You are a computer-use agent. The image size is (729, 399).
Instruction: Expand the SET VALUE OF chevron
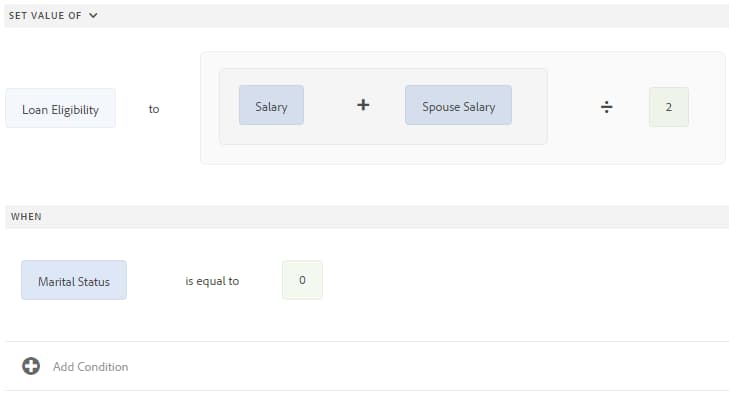coord(93,15)
